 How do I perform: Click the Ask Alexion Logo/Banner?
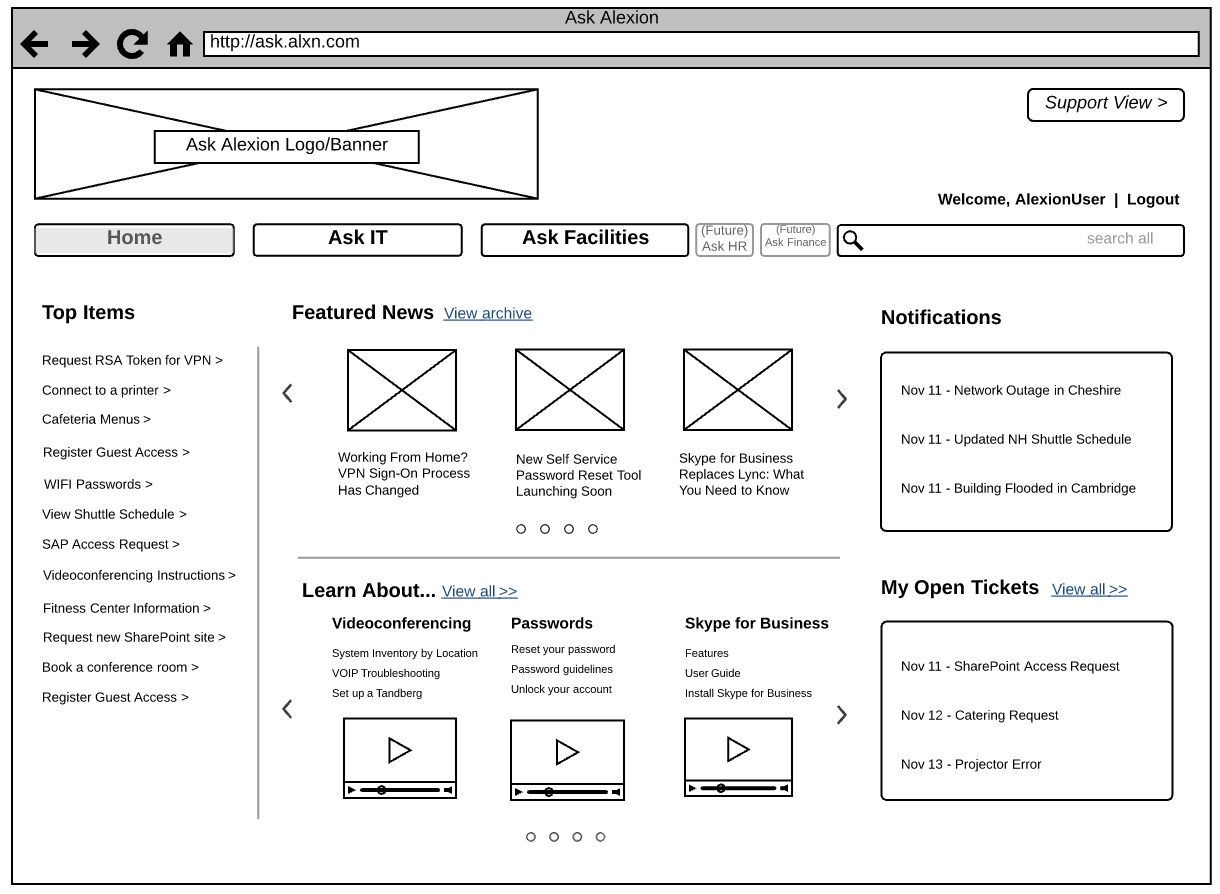[x=286, y=144]
